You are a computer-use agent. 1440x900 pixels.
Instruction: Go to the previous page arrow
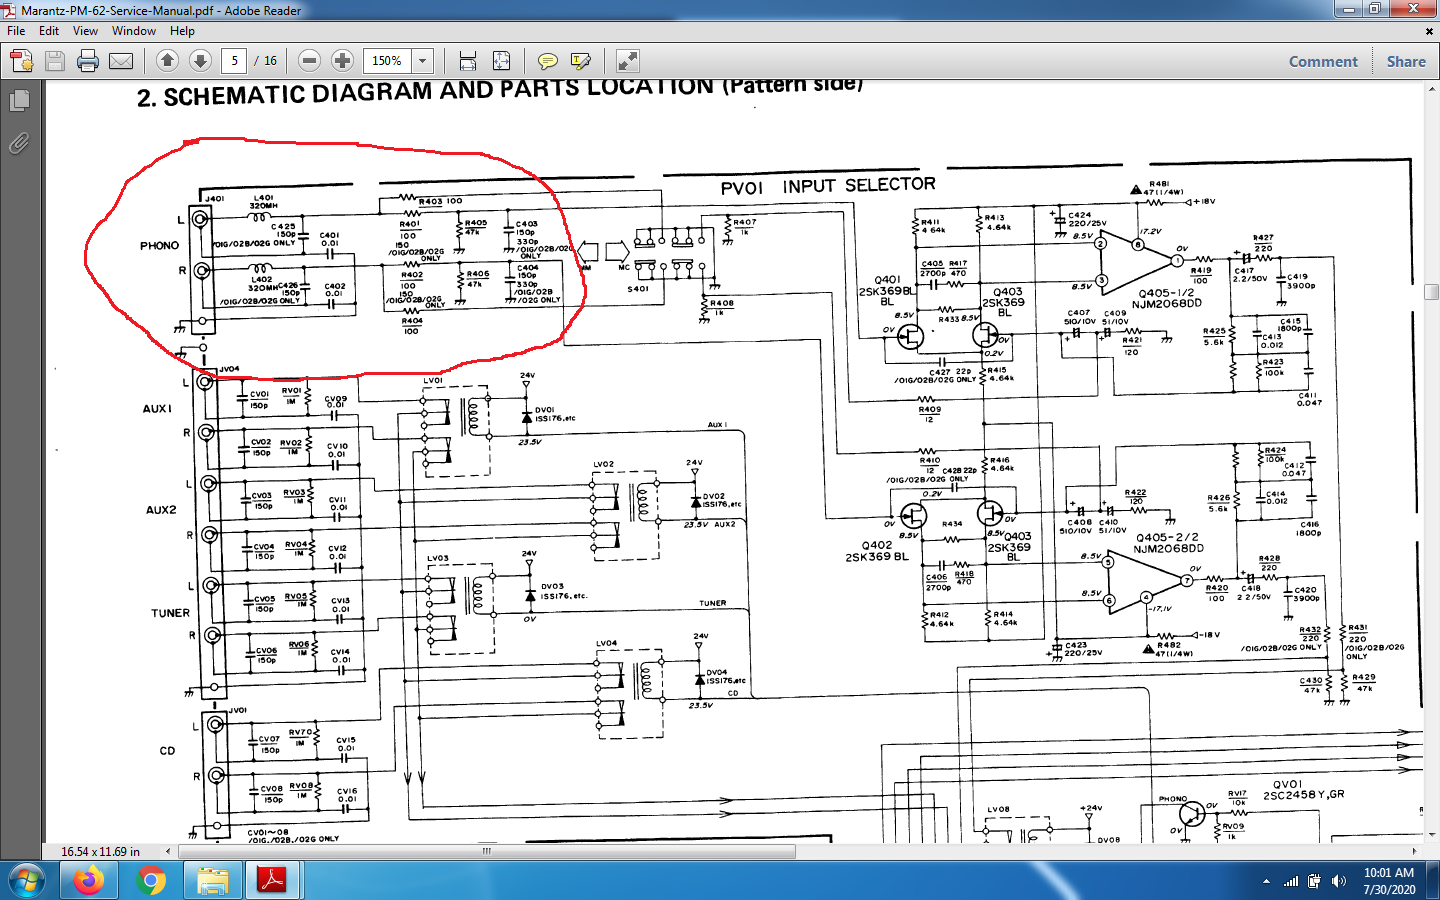[x=167, y=61]
